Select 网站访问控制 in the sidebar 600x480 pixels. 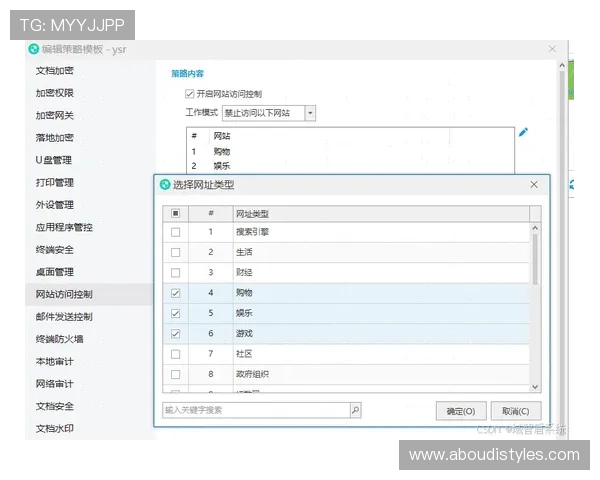click(x=64, y=294)
